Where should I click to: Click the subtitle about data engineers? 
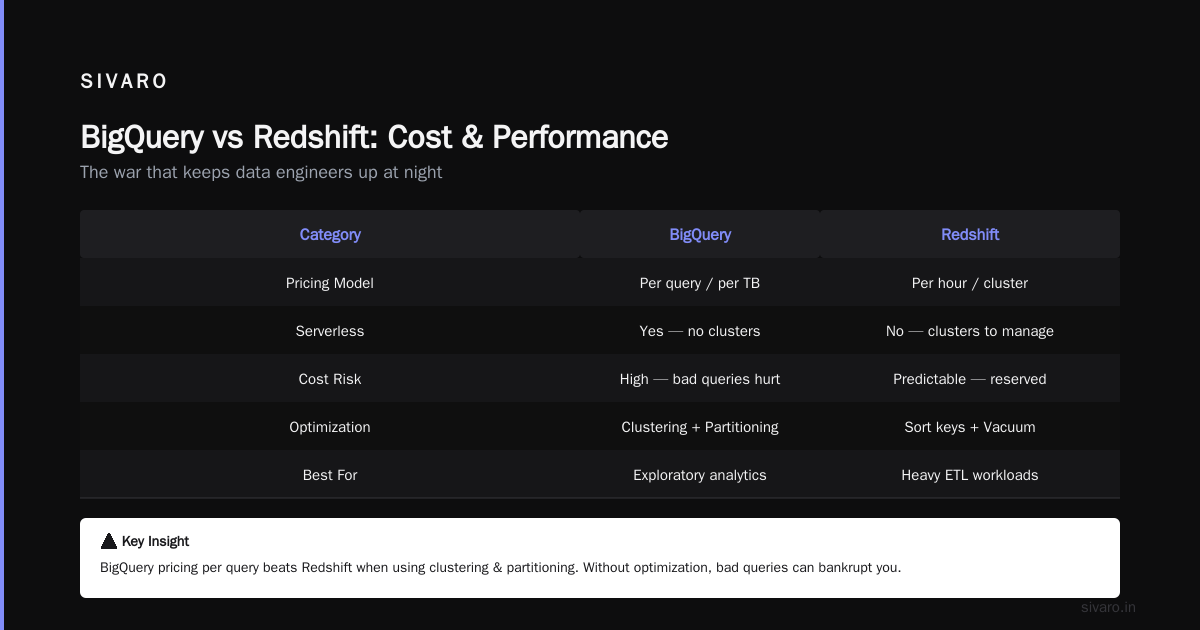coord(261,172)
